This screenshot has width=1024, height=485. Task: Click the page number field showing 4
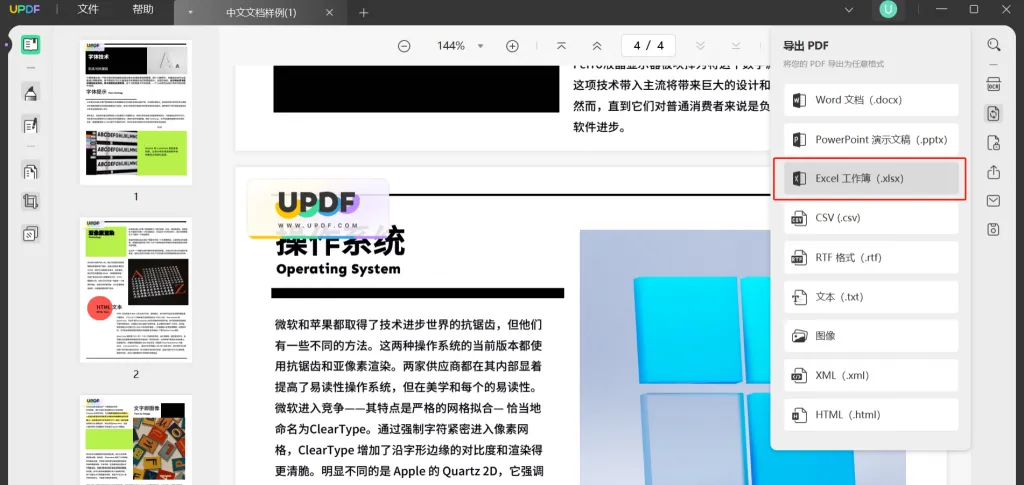648,46
